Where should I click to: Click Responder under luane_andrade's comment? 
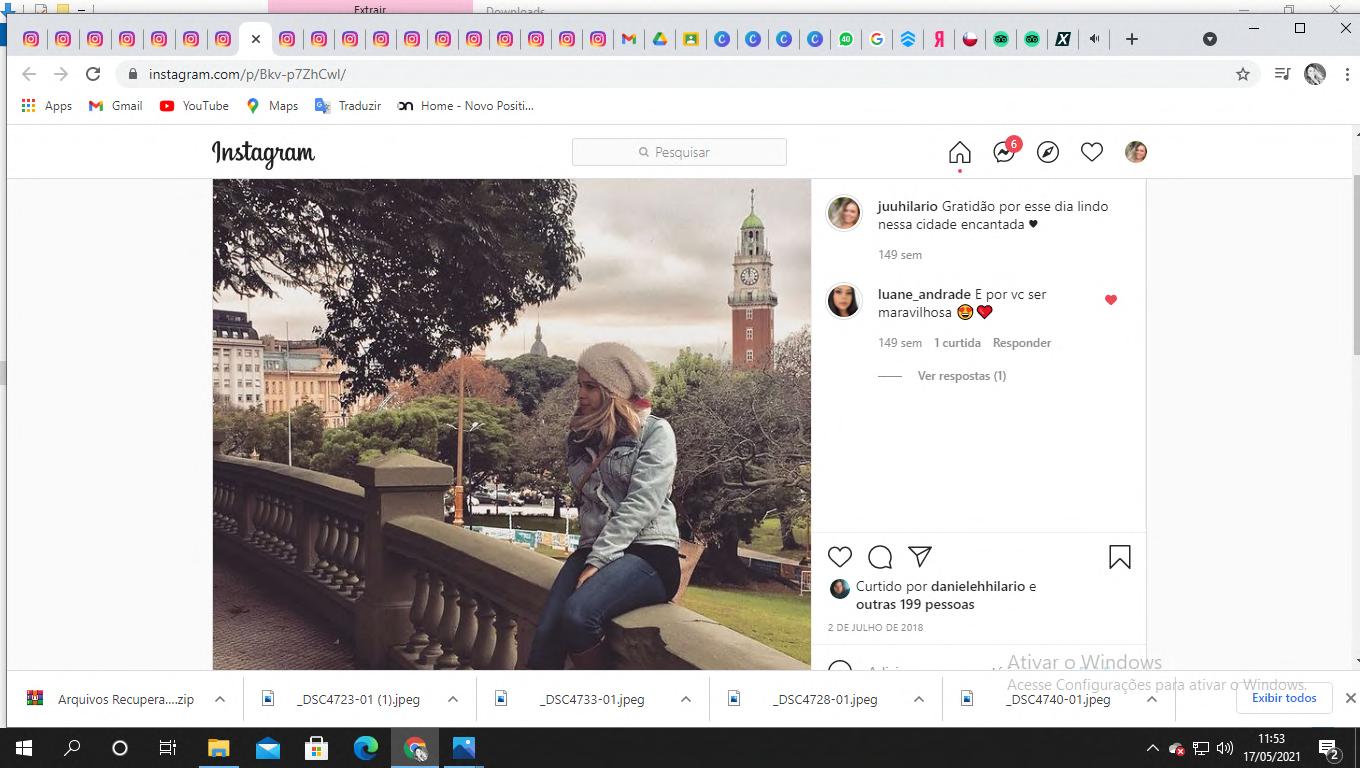(1022, 343)
